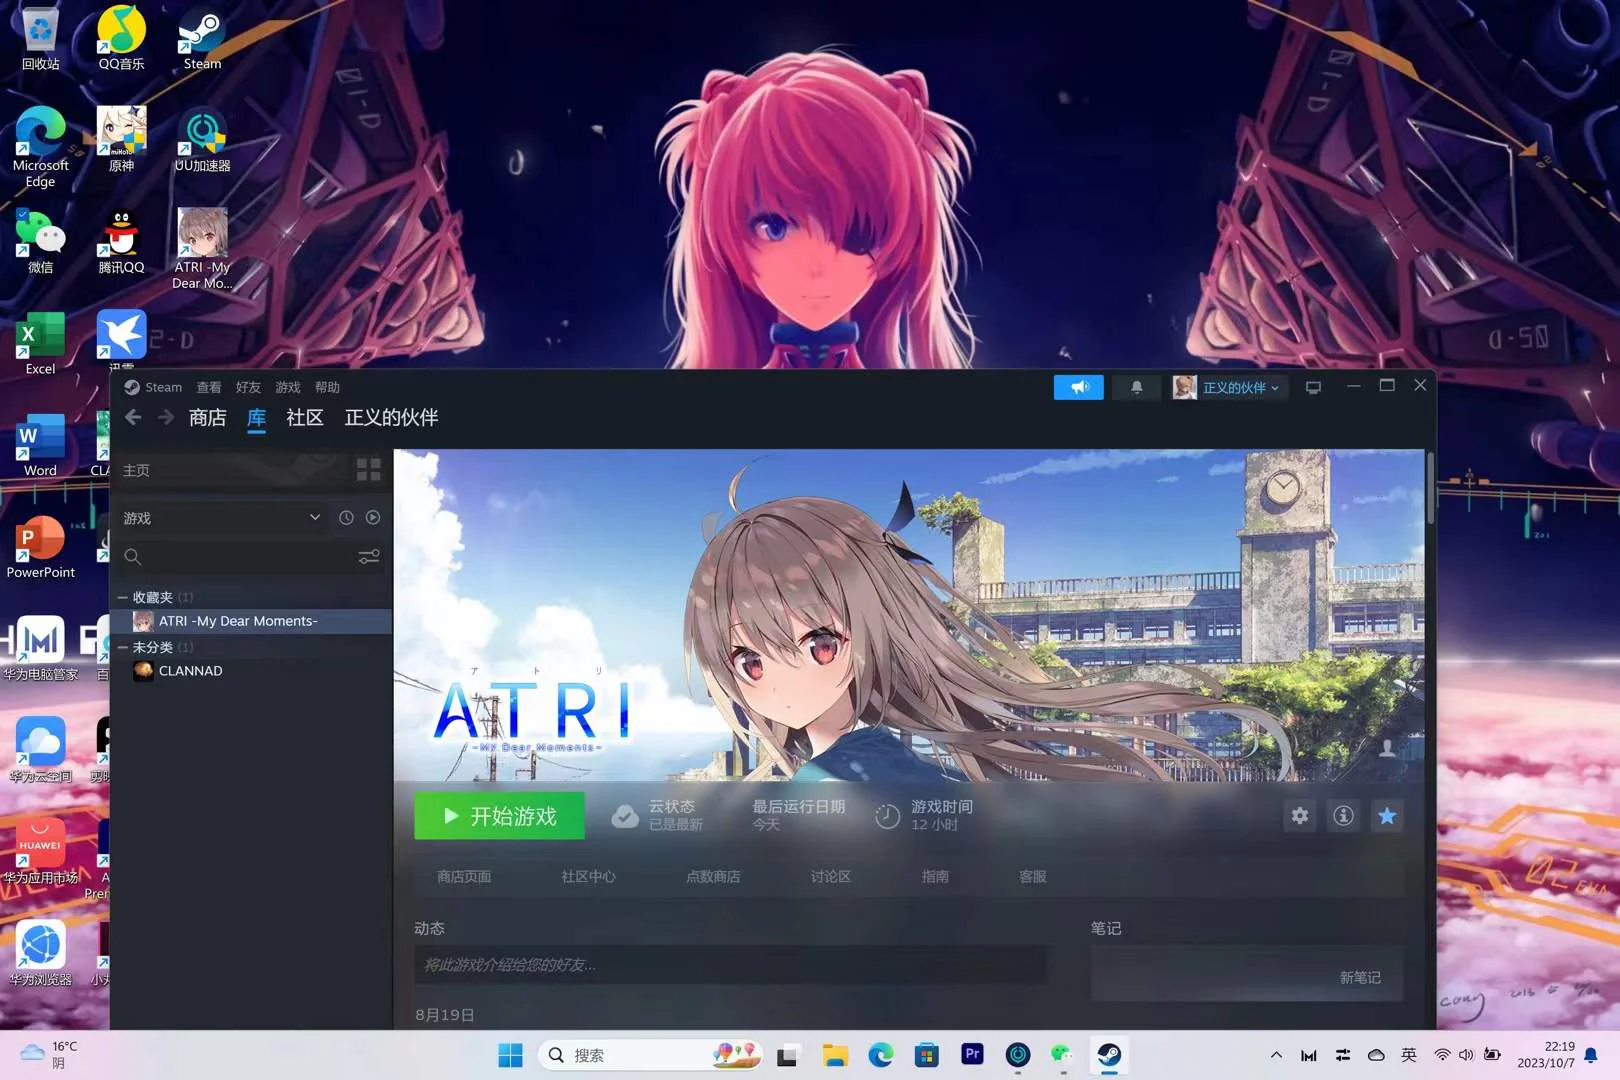
Task: Click 开始游戏 play button
Action: (500, 816)
